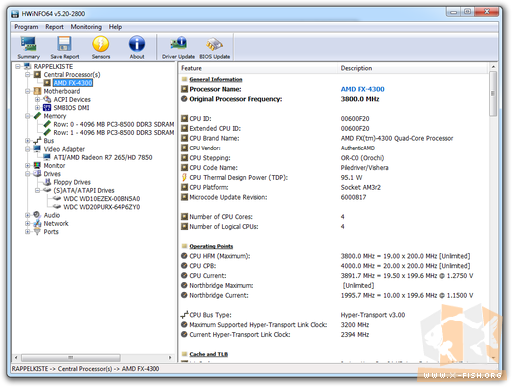Select the Monitor tree node
The height and width of the screenshot is (387, 512).
click(x=54, y=166)
